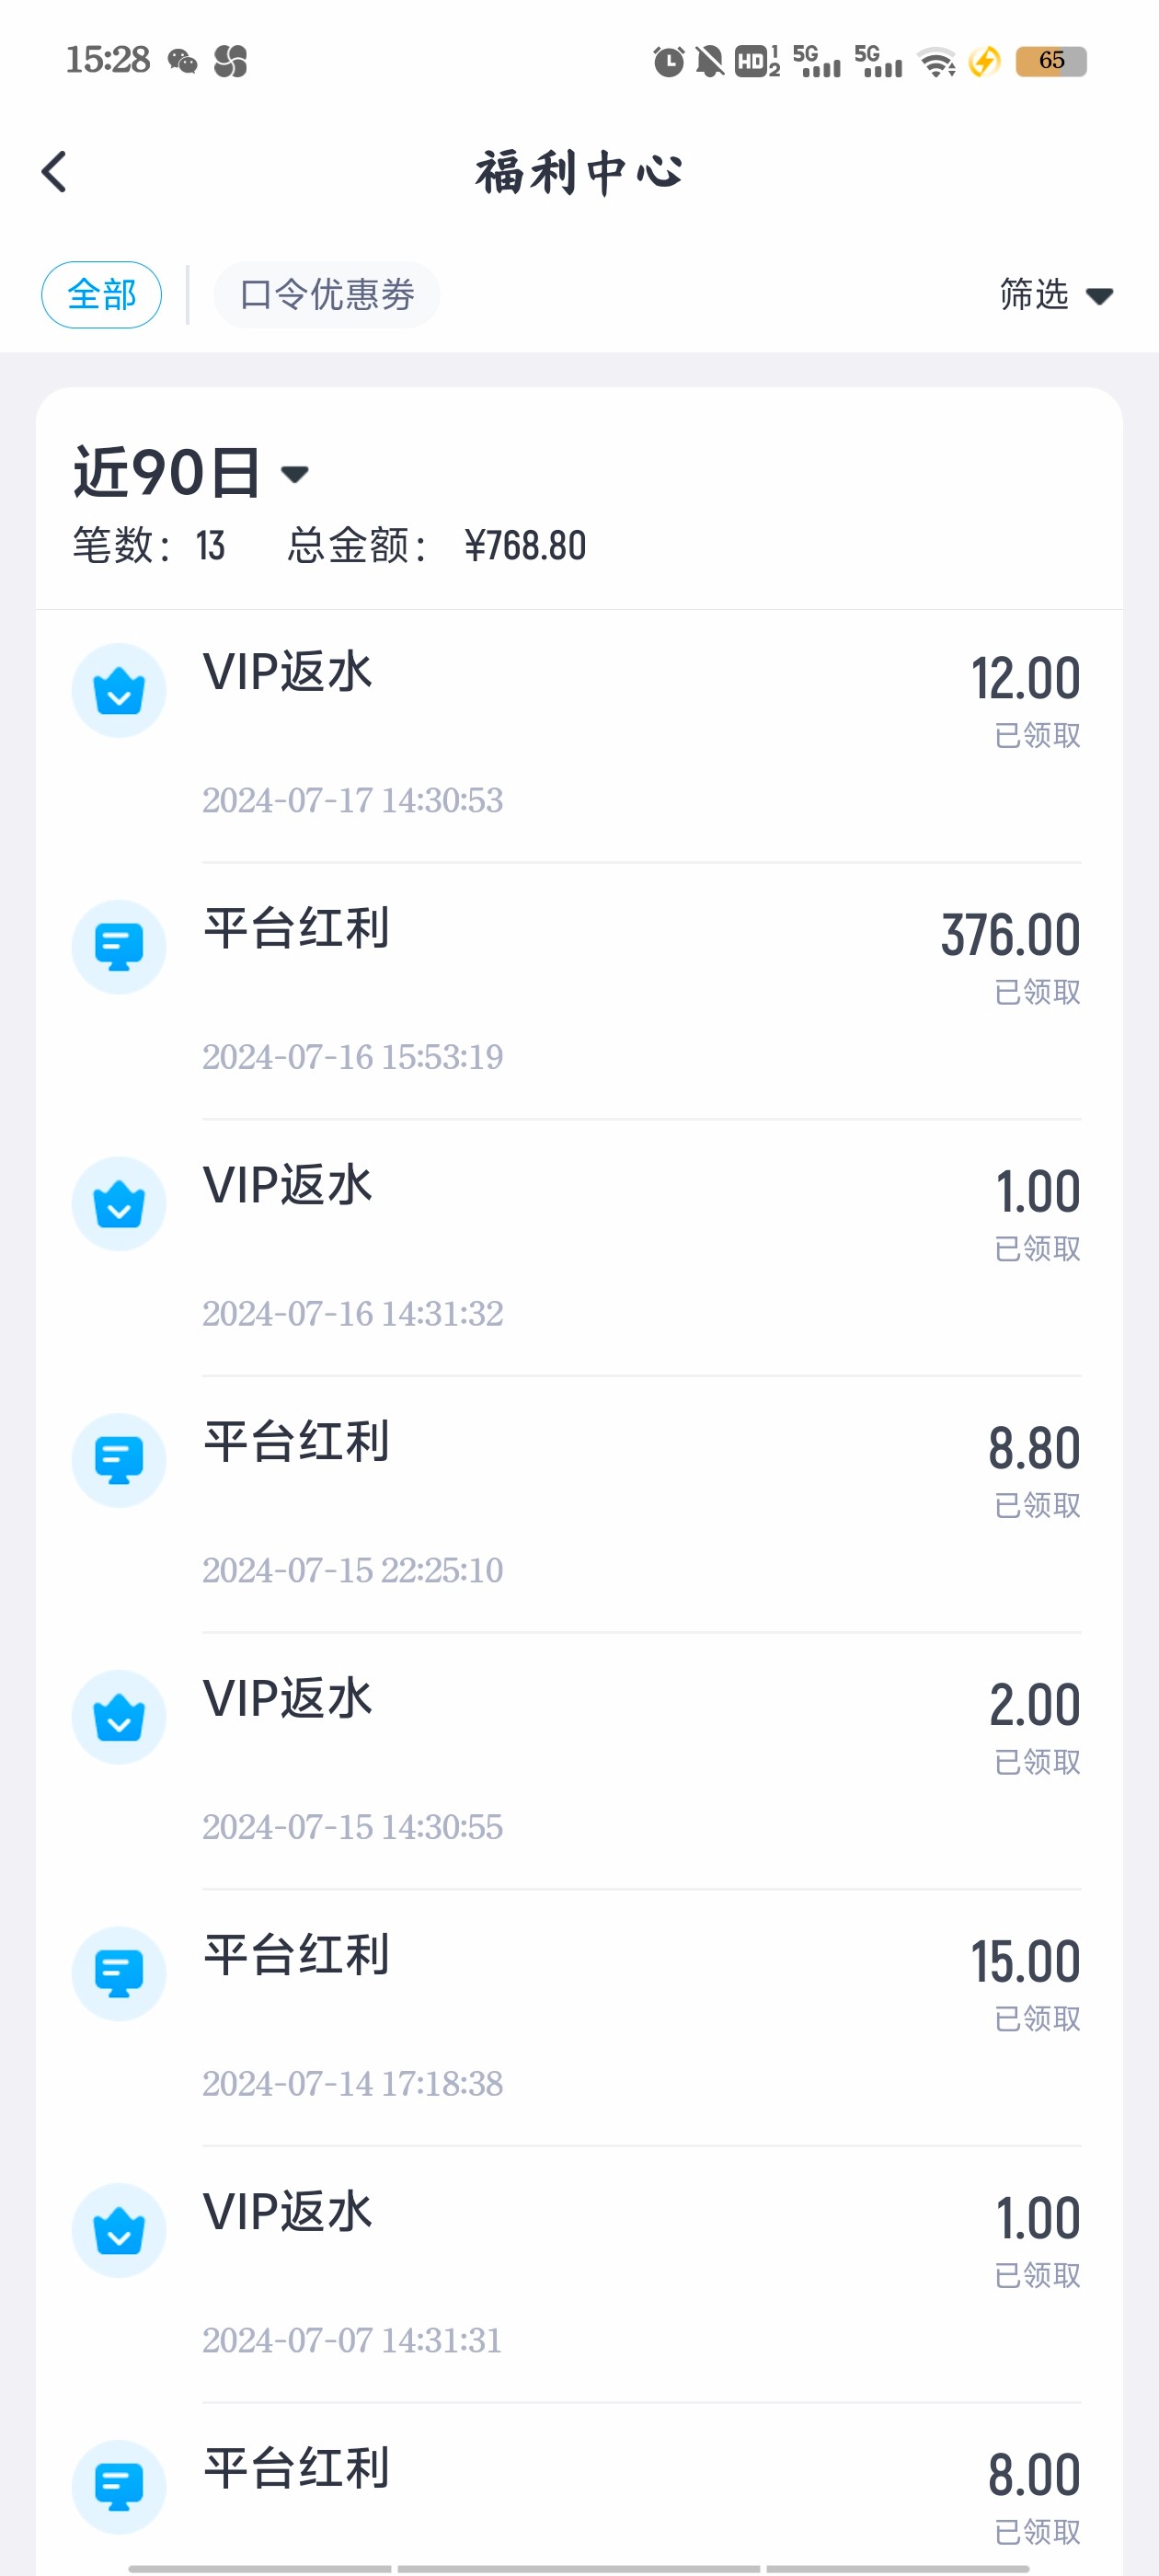
Task: Tap monitor icon of 15.00 平台红利 entry
Action: pyautogui.click(x=119, y=1974)
